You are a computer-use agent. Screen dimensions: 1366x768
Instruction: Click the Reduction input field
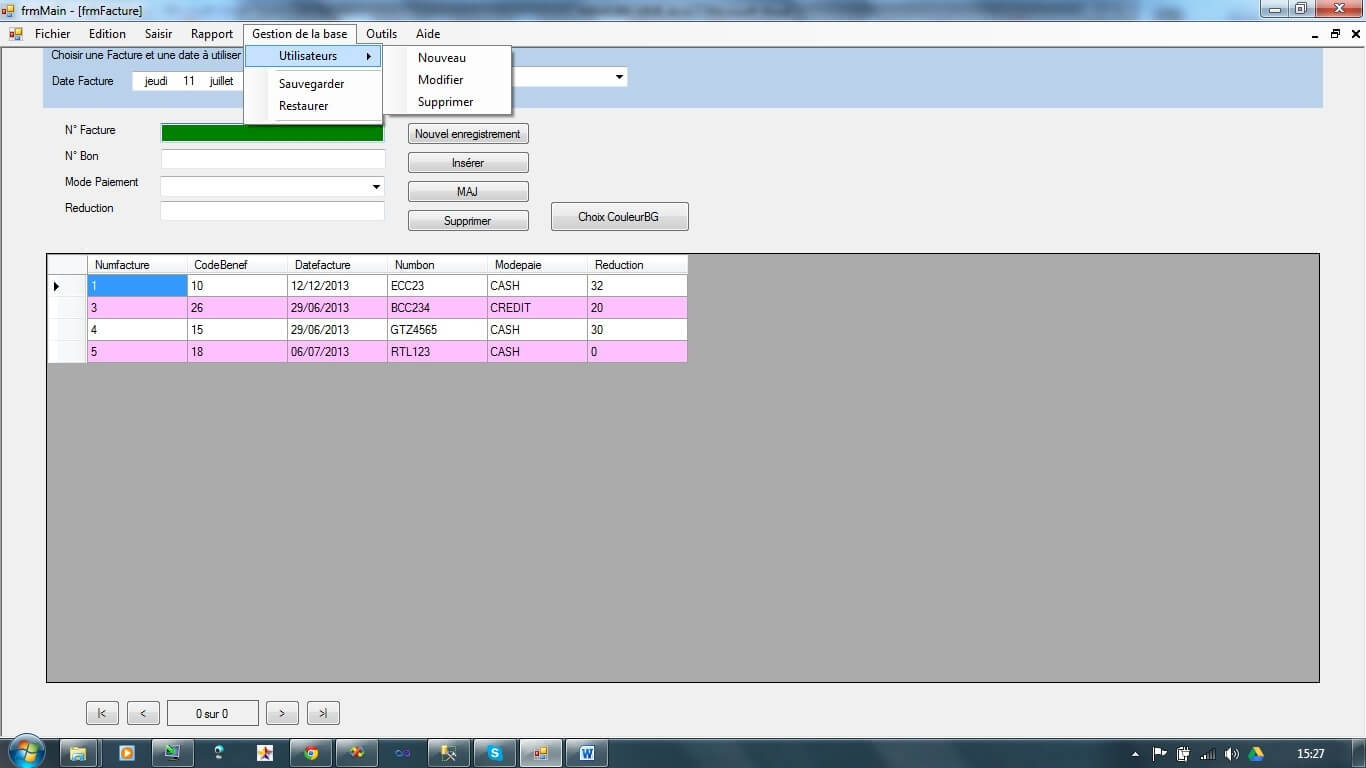click(x=272, y=211)
